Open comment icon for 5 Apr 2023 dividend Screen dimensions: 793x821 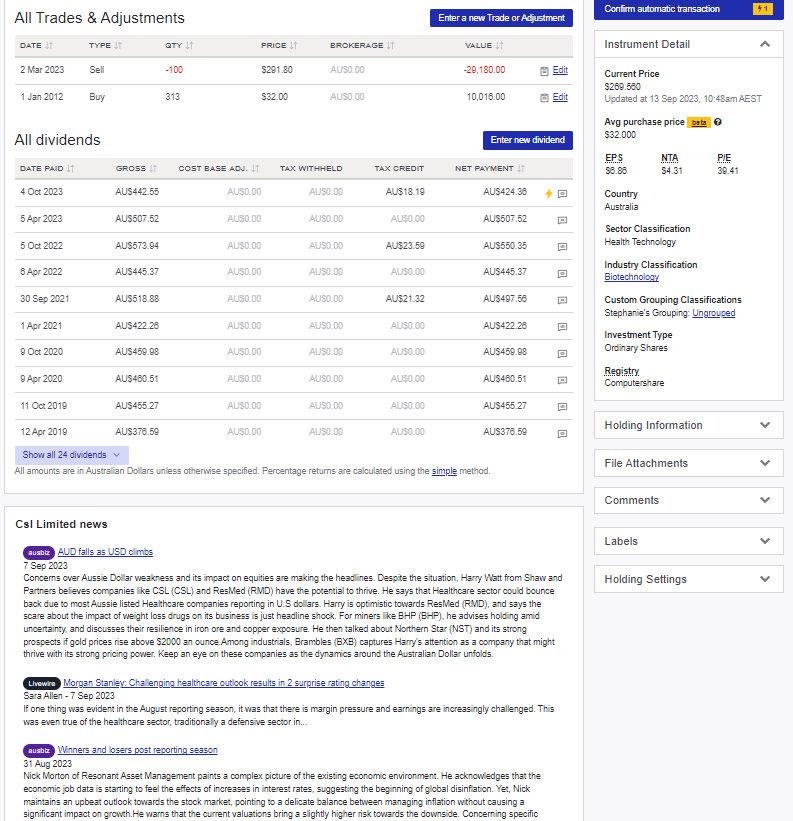tap(562, 220)
